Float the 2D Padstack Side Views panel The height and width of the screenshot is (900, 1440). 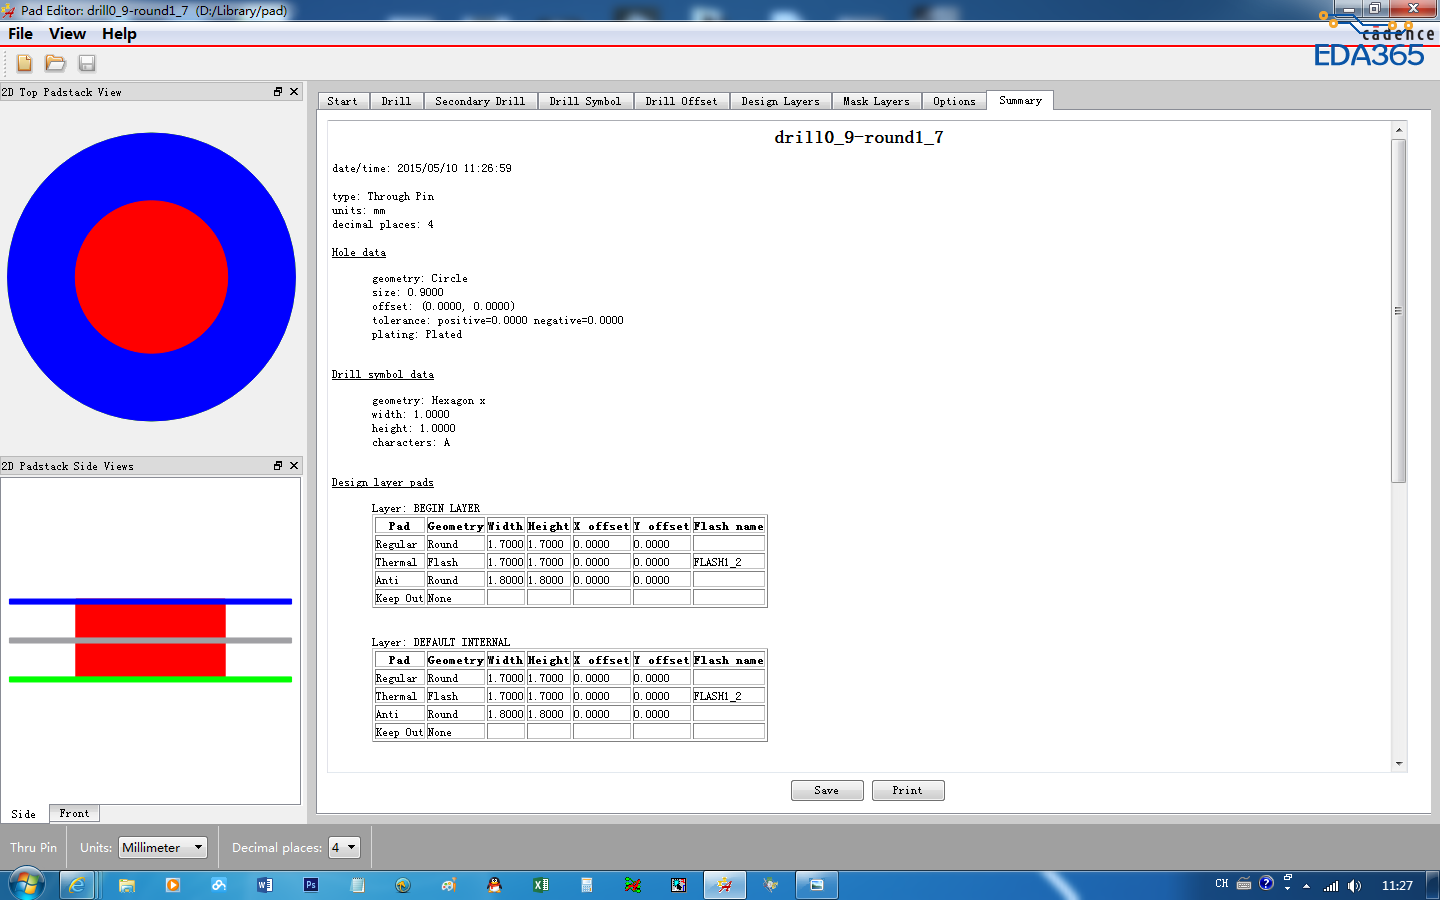pyautogui.click(x=278, y=465)
